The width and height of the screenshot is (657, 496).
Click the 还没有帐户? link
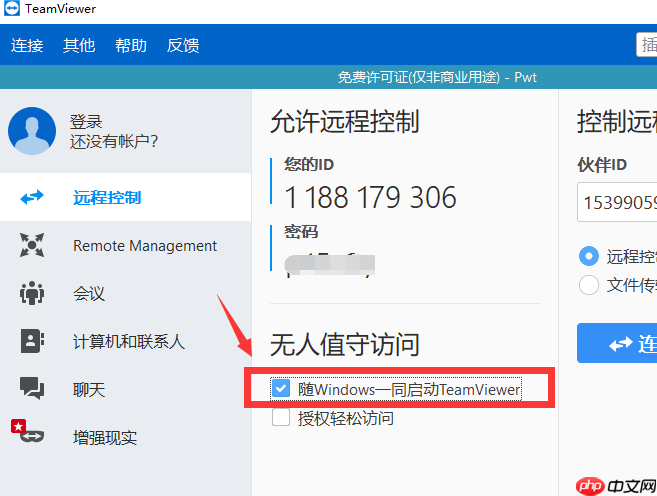point(114,142)
